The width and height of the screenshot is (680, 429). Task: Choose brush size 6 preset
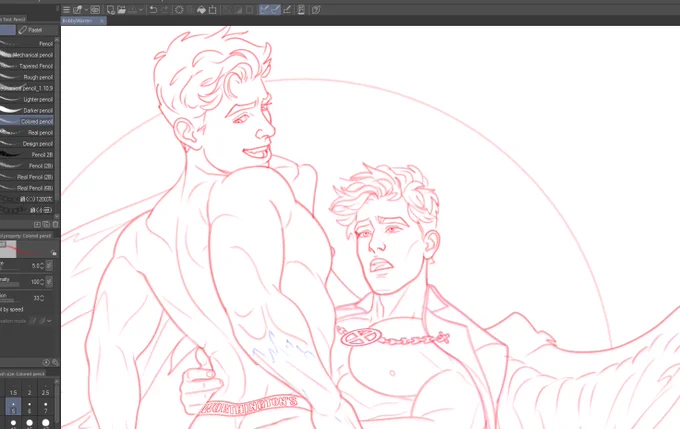click(x=29, y=407)
